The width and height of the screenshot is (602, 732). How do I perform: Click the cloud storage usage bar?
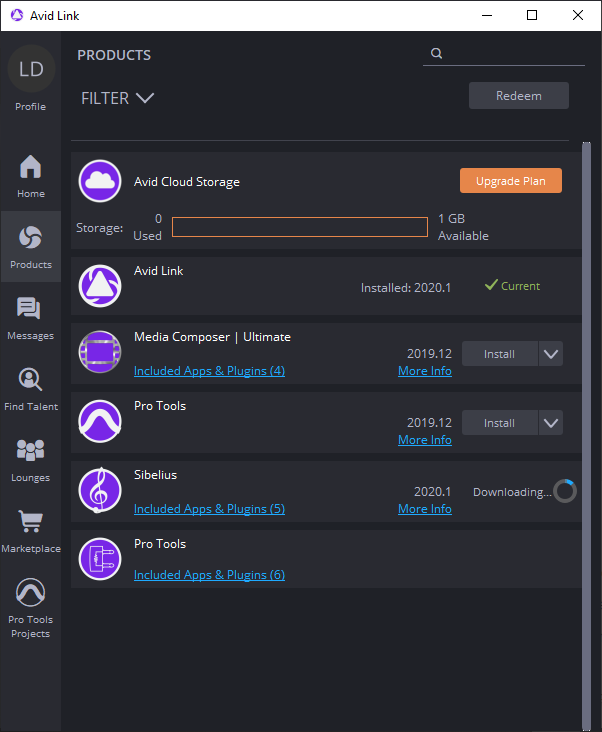(x=300, y=227)
